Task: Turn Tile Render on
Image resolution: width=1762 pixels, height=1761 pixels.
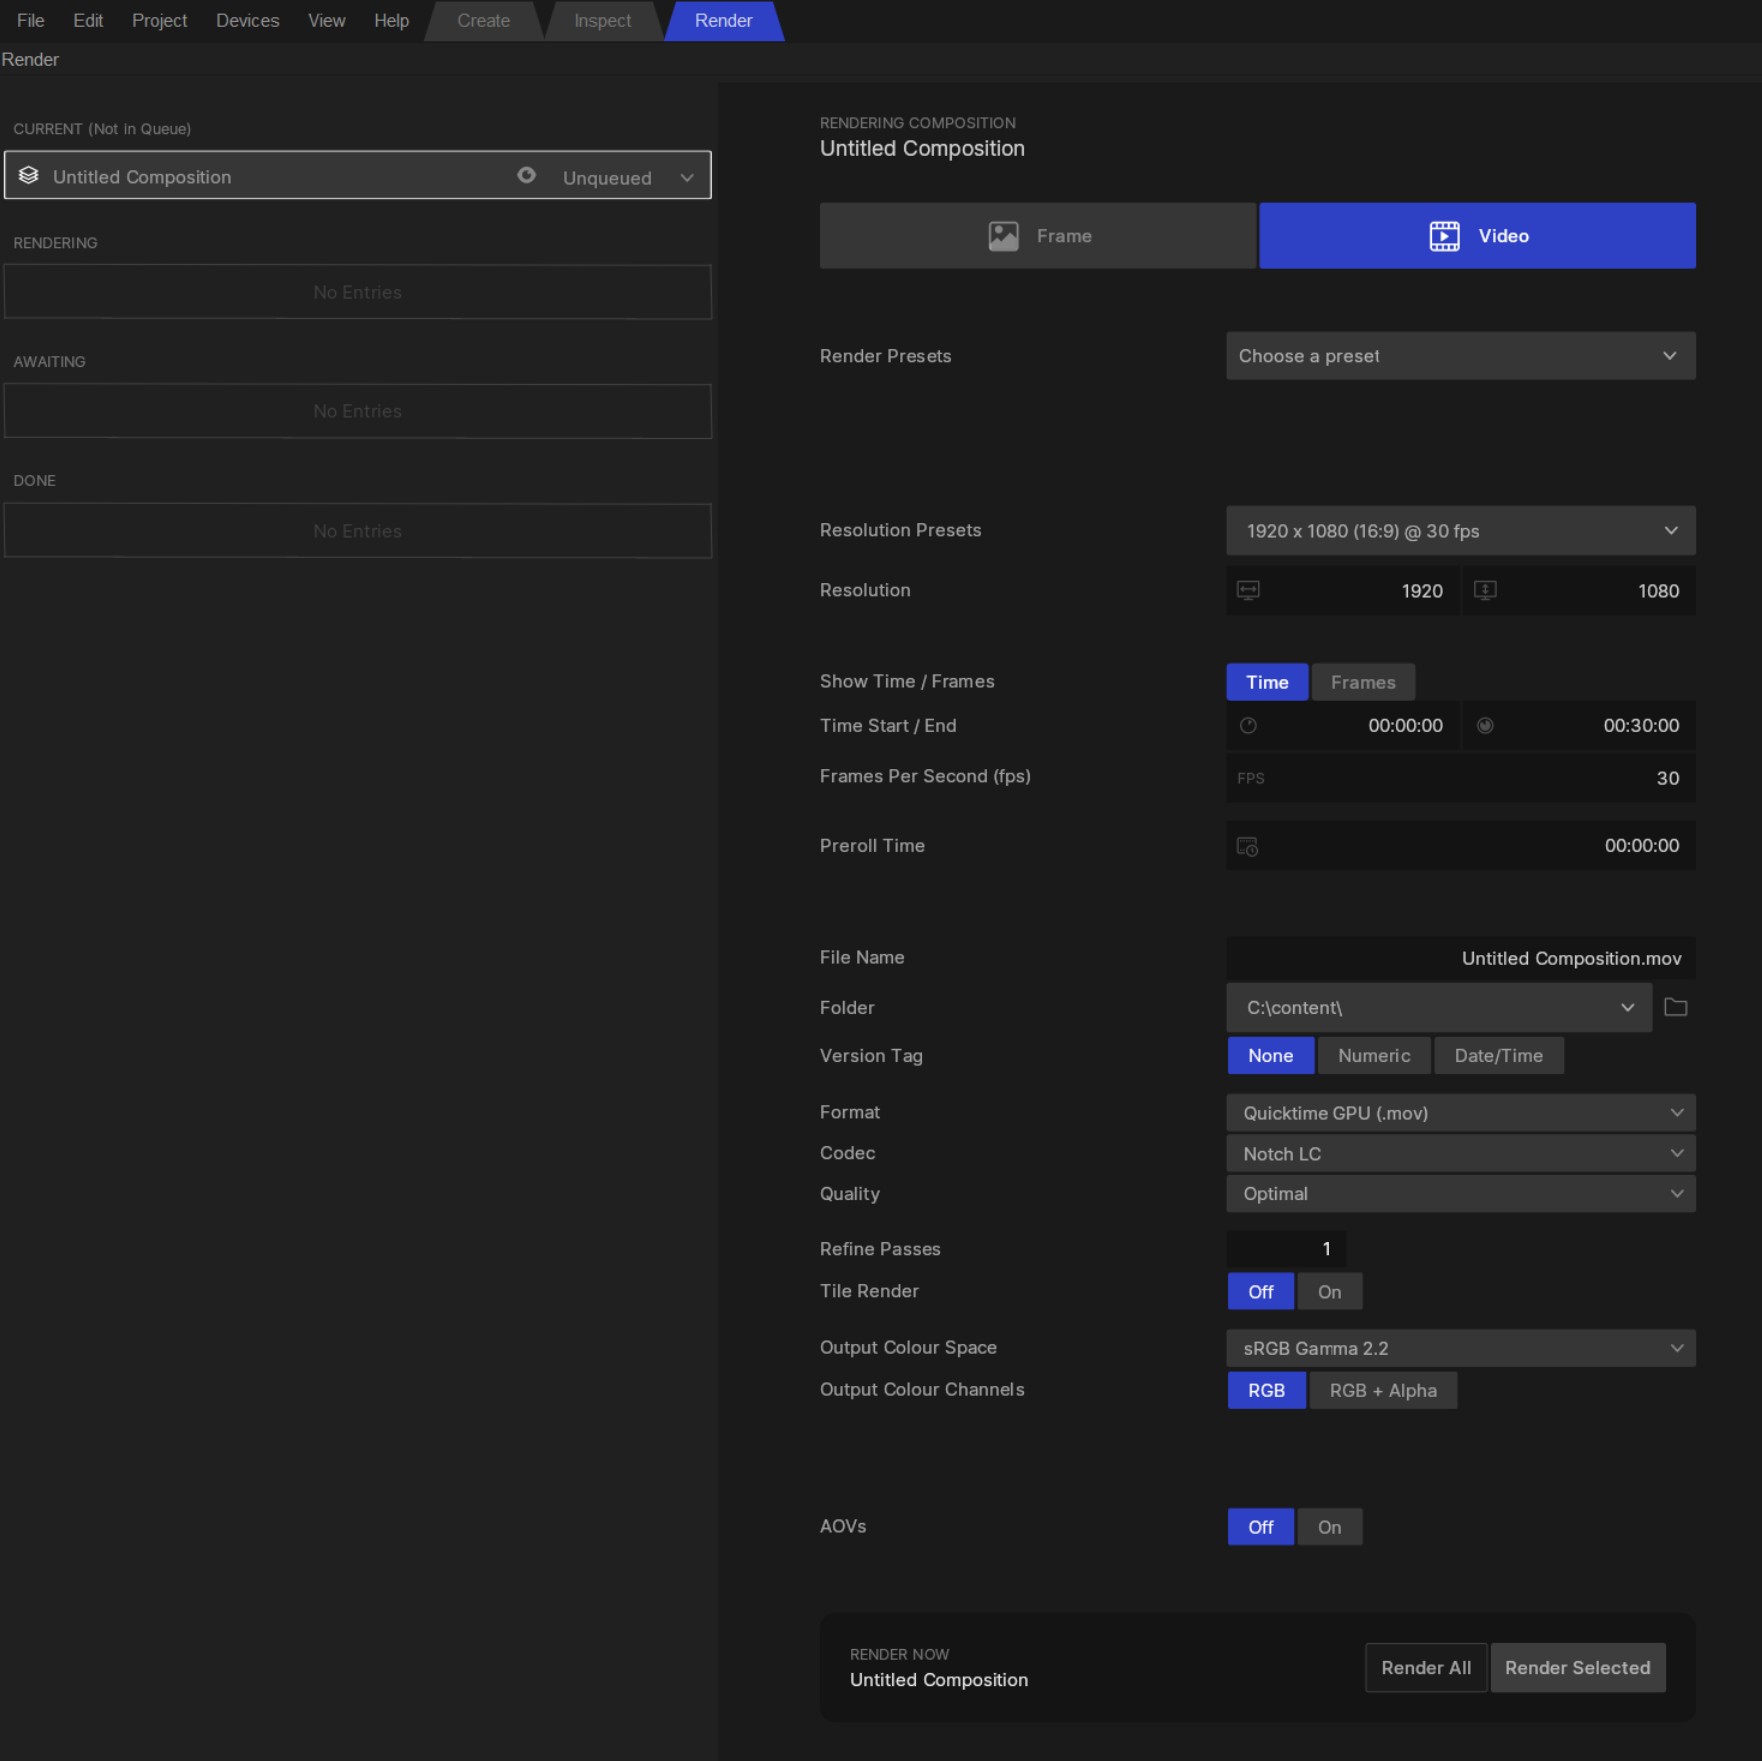Action: [x=1329, y=1292]
